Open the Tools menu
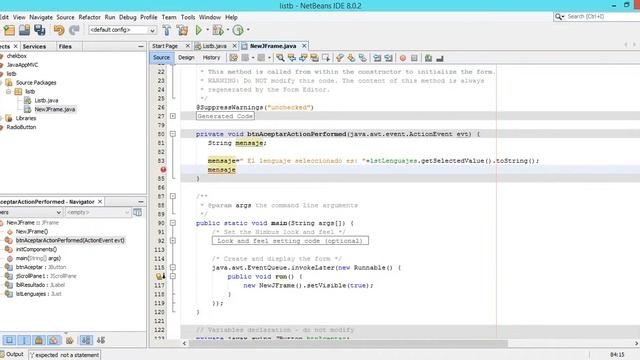640x360 pixels. click(188, 17)
